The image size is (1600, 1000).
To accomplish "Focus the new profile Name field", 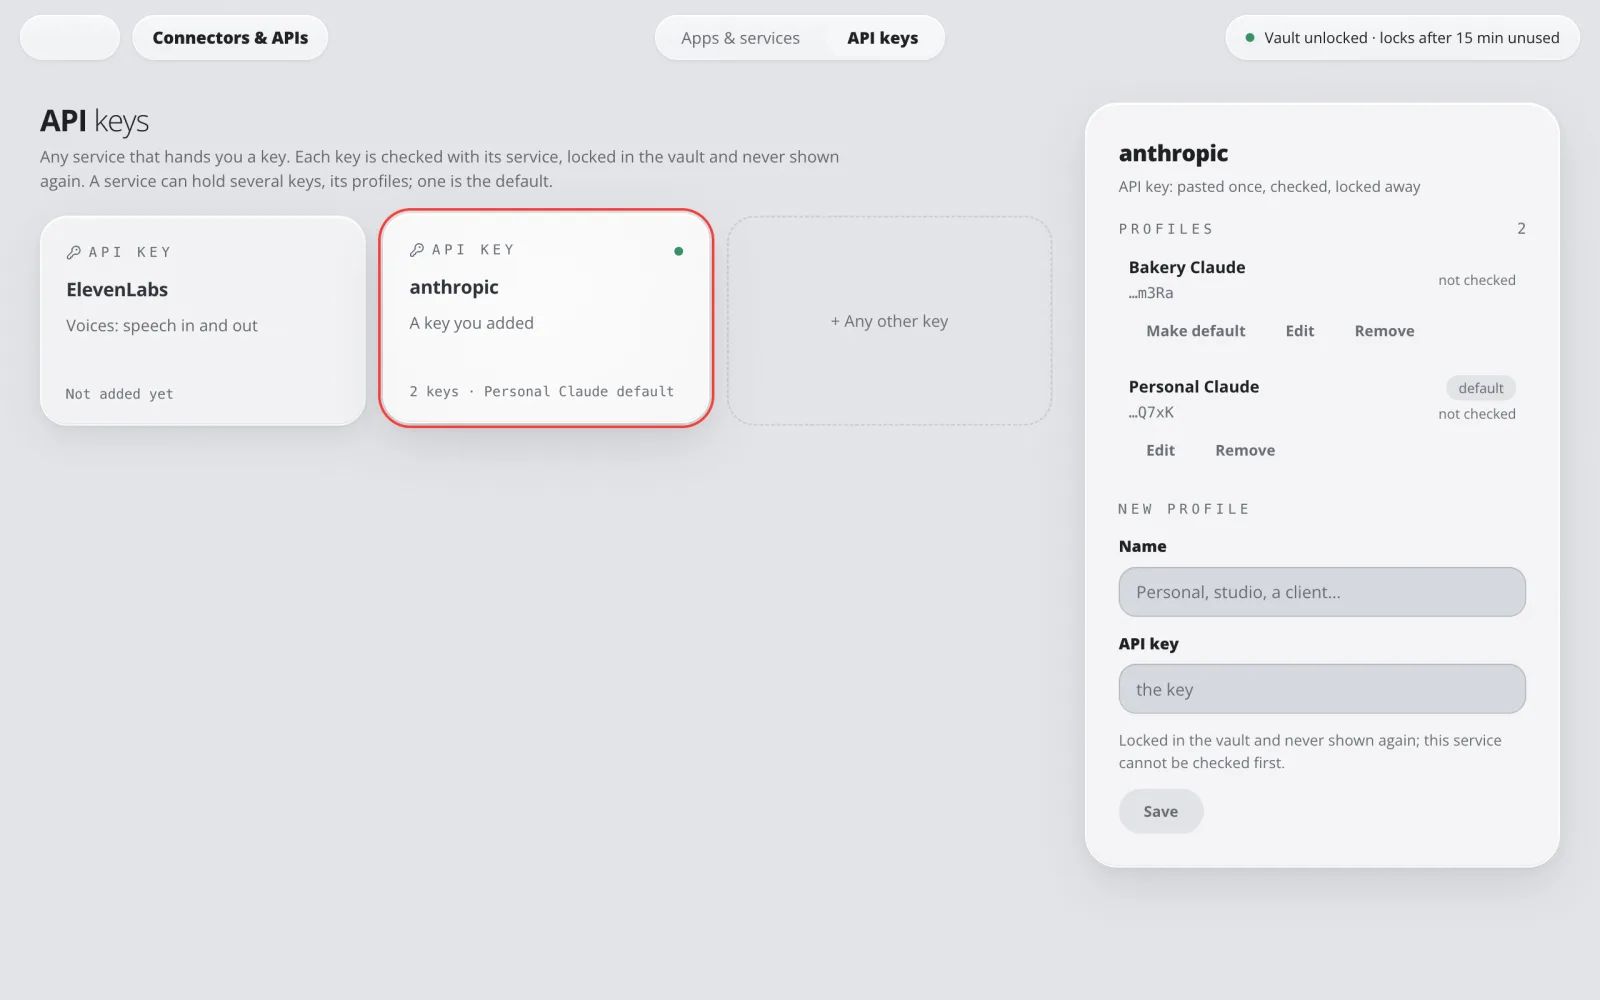I will tap(1322, 592).
